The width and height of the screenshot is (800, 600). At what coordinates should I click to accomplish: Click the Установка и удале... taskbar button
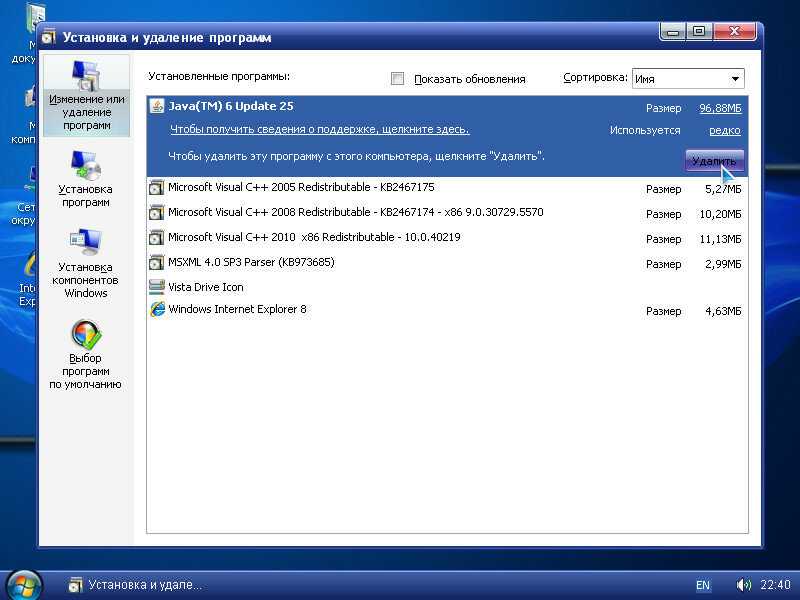[x=135, y=585]
